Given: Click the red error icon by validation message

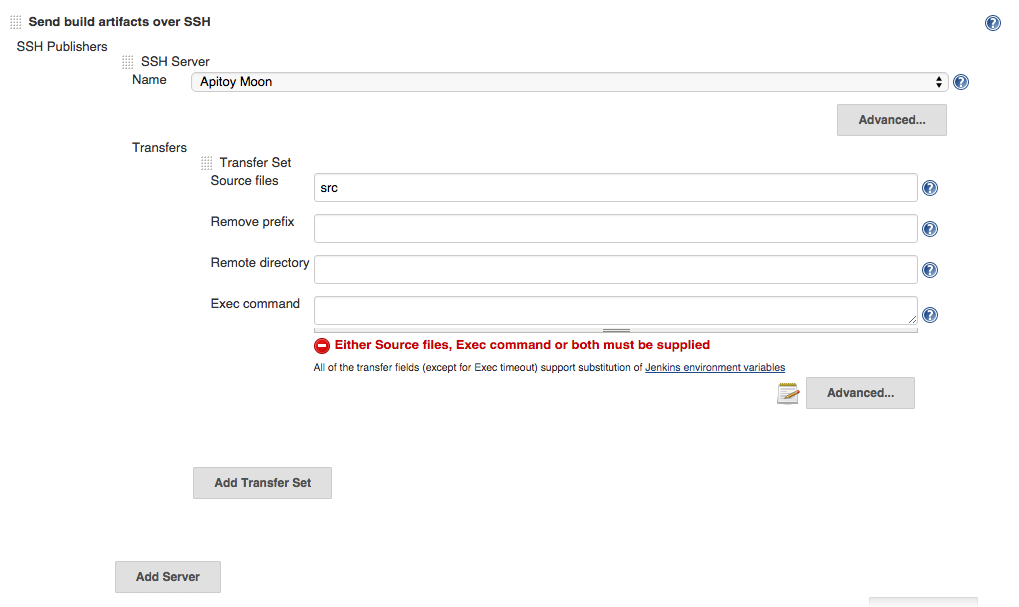Looking at the screenshot, I should (322, 346).
